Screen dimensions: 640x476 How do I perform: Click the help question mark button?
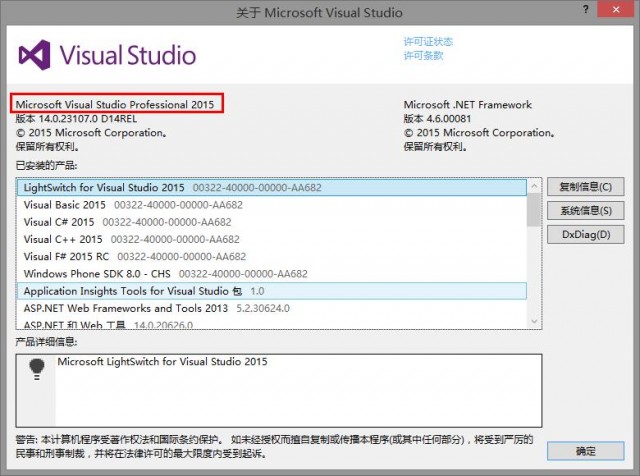586,9
